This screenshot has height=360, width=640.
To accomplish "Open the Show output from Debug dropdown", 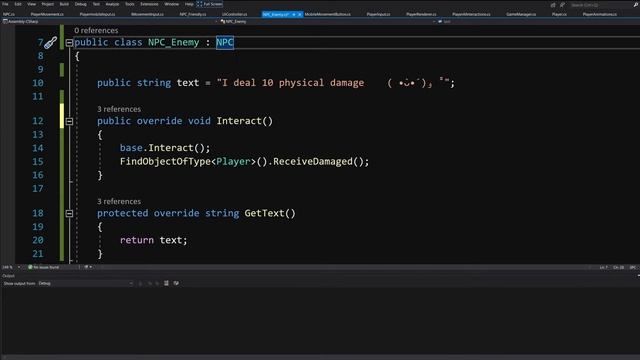I will pos(86,283).
